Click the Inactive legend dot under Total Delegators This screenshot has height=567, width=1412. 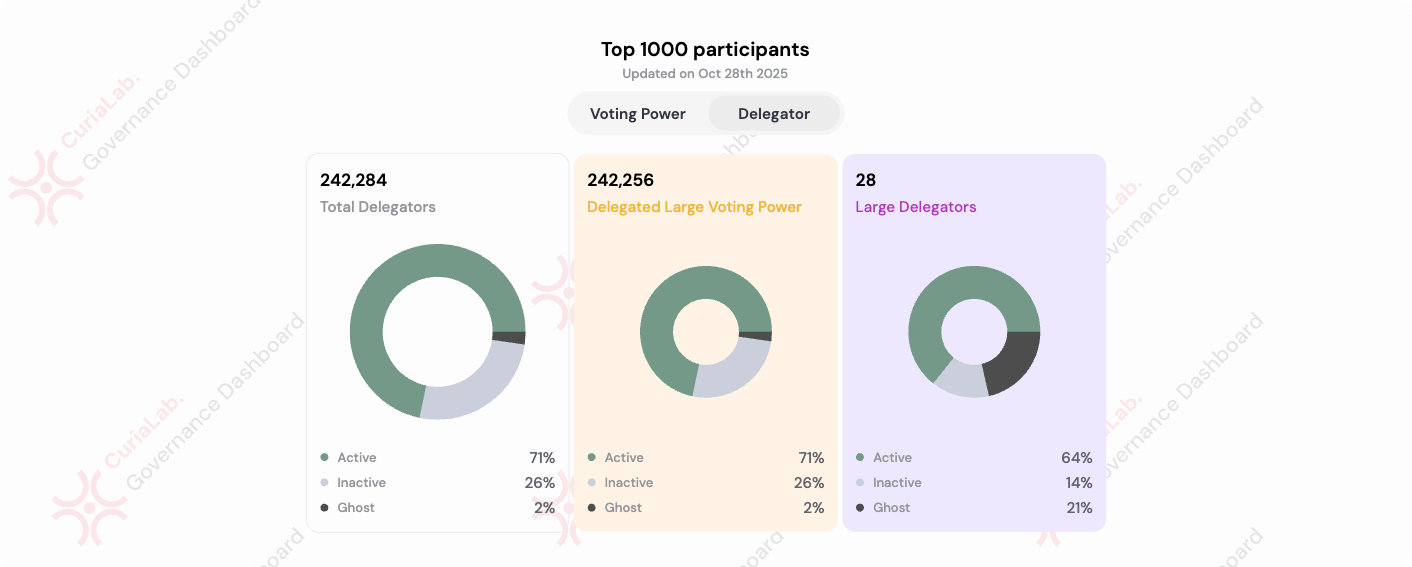coord(324,483)
